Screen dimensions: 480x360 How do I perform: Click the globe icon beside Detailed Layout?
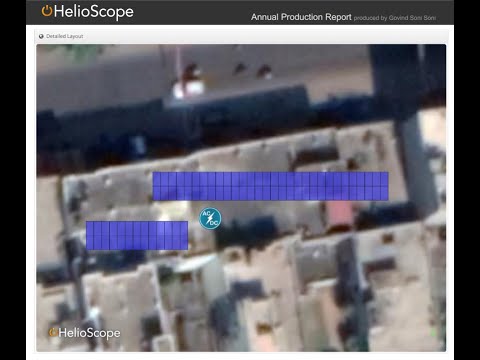coord(41,36)
